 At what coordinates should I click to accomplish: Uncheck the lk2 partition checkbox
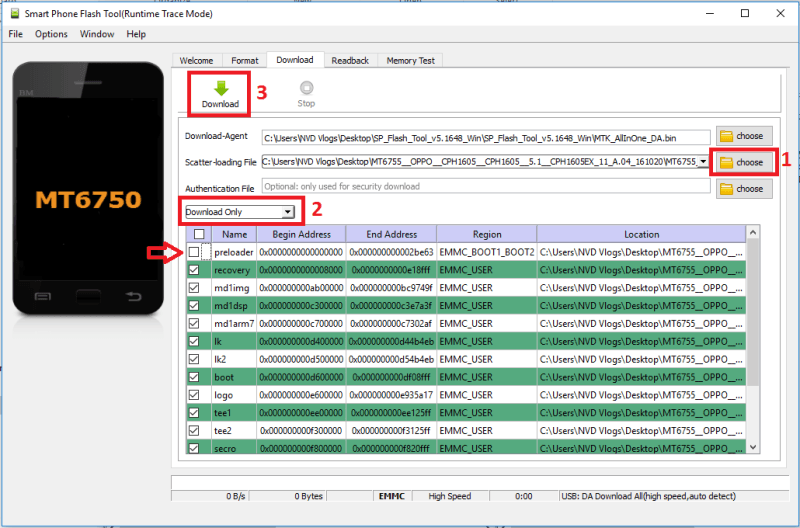coord(194,359)
